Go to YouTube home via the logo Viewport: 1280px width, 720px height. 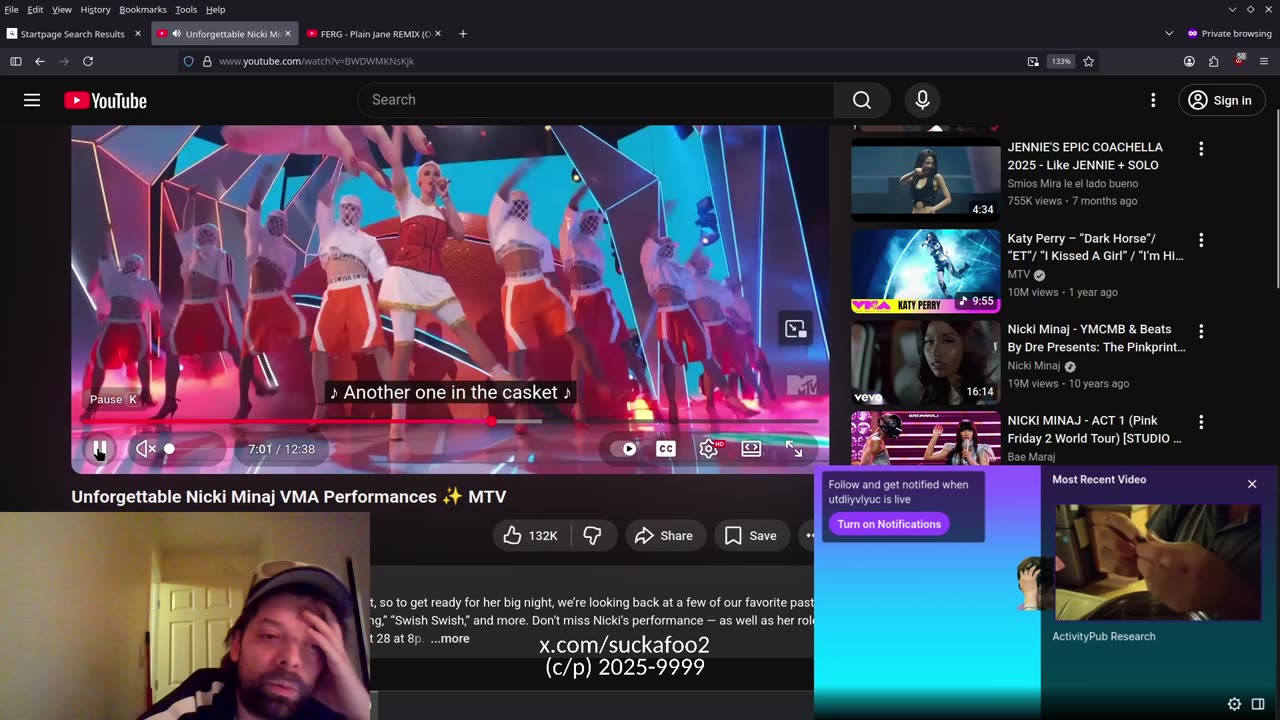point(105,100)
